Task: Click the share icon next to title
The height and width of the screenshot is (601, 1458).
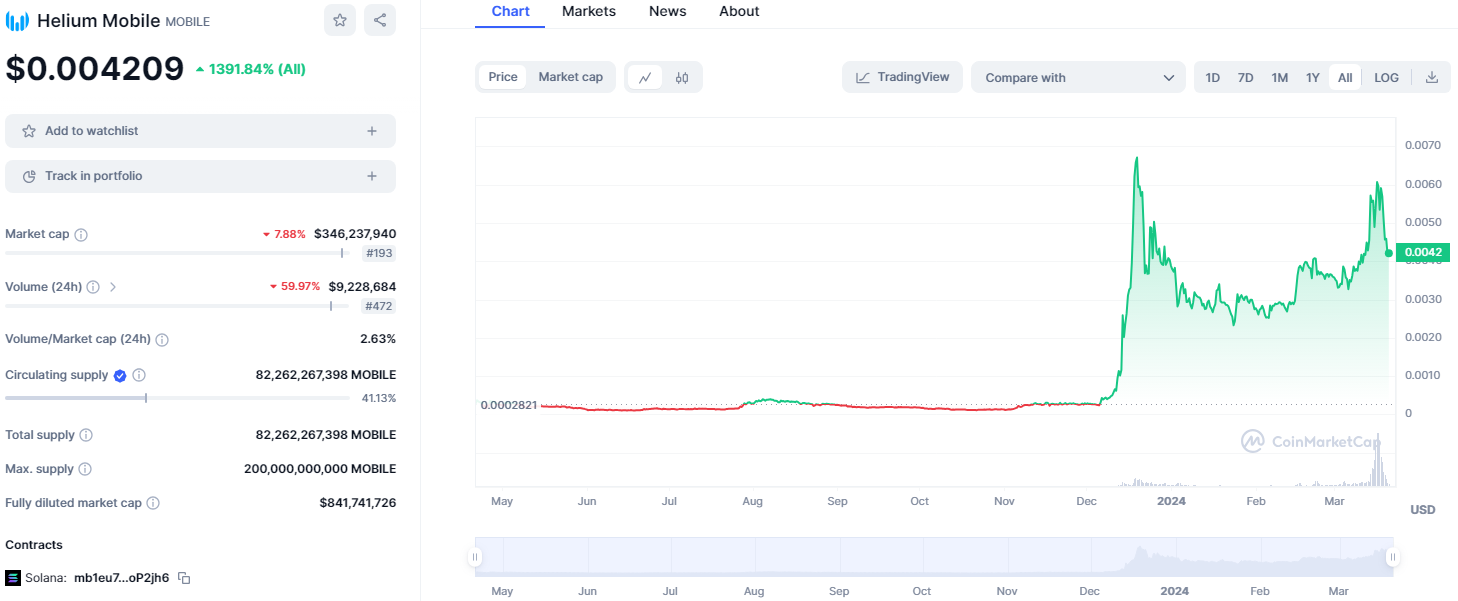Action: 380,20
